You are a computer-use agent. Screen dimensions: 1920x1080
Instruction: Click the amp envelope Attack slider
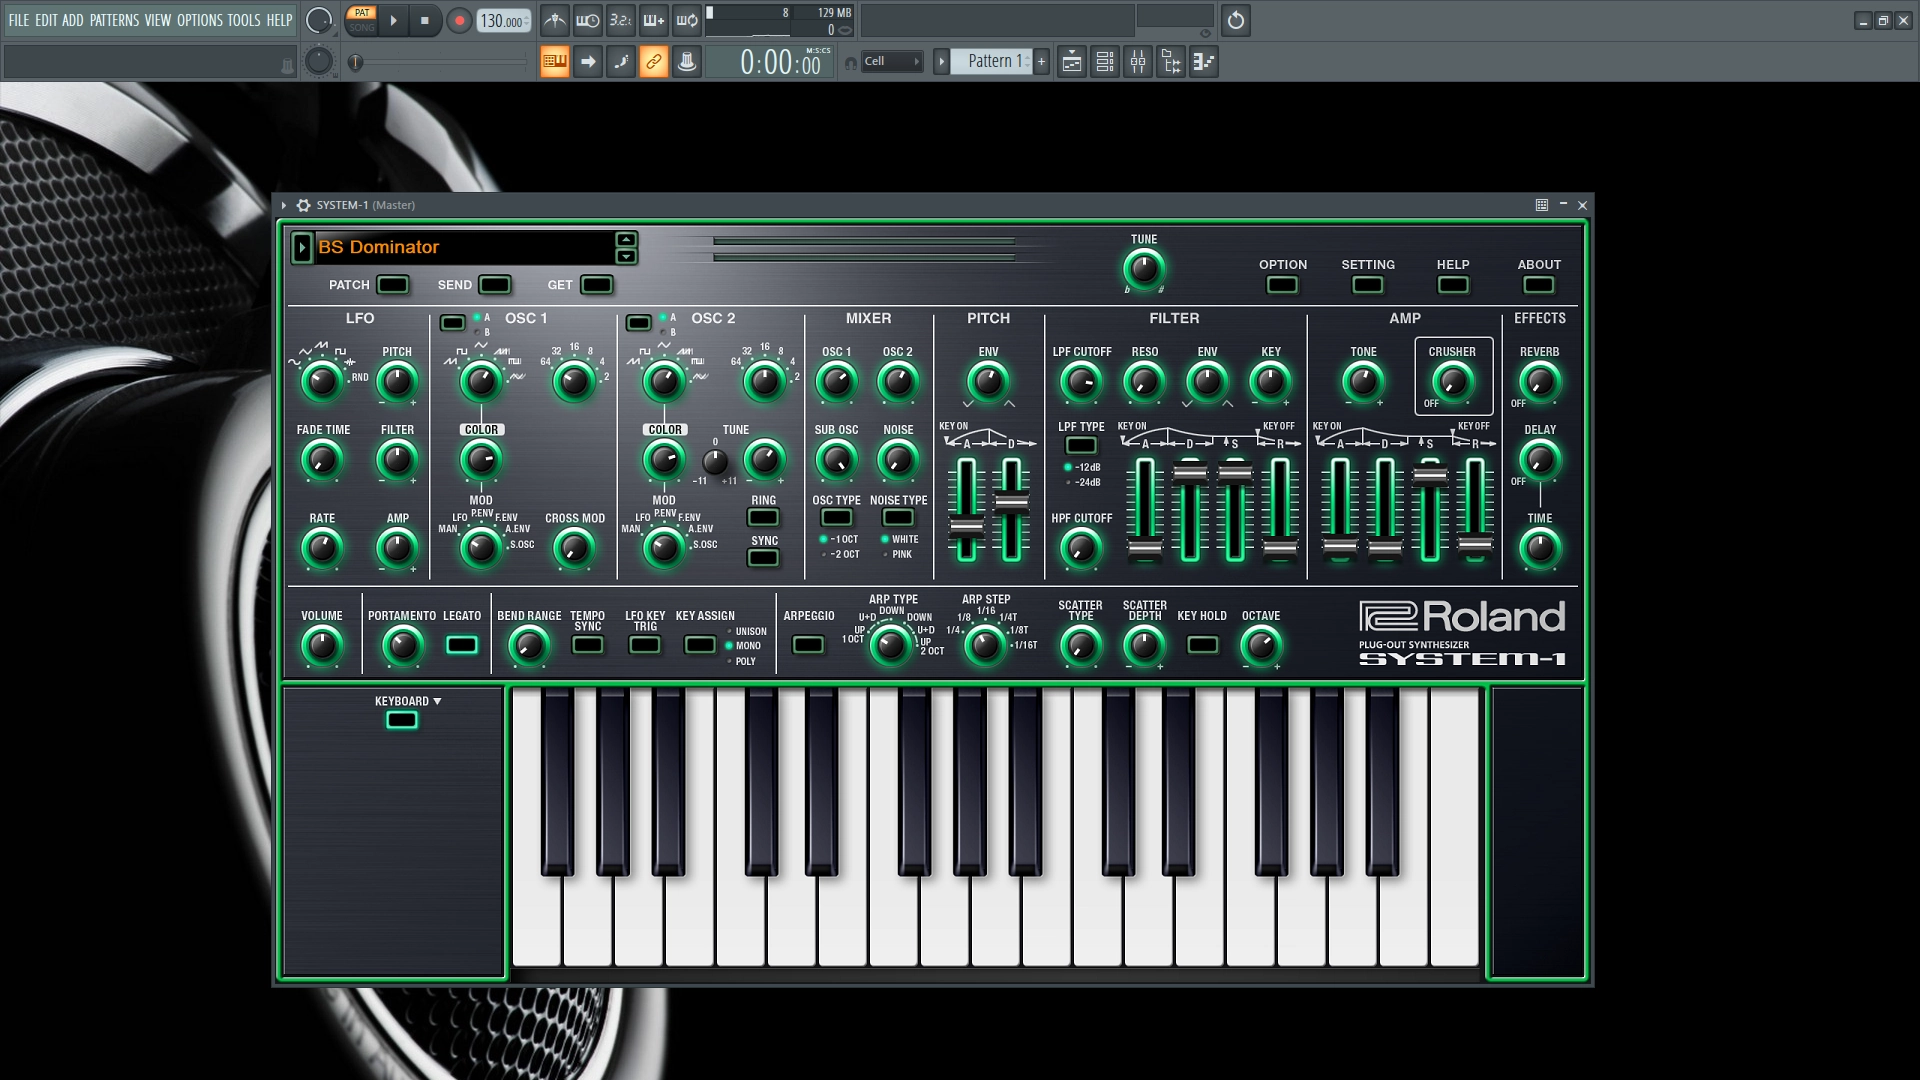(1340, 510)
